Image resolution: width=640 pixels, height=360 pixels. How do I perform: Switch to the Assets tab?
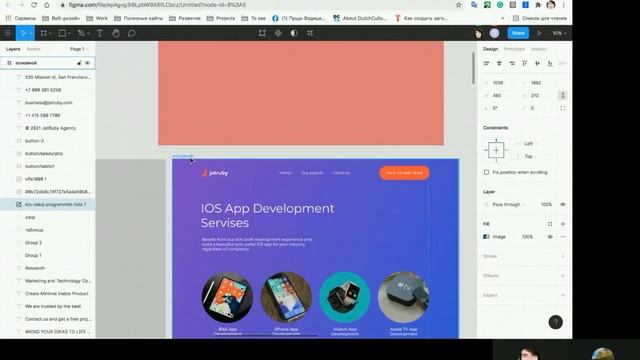[33, 49]
